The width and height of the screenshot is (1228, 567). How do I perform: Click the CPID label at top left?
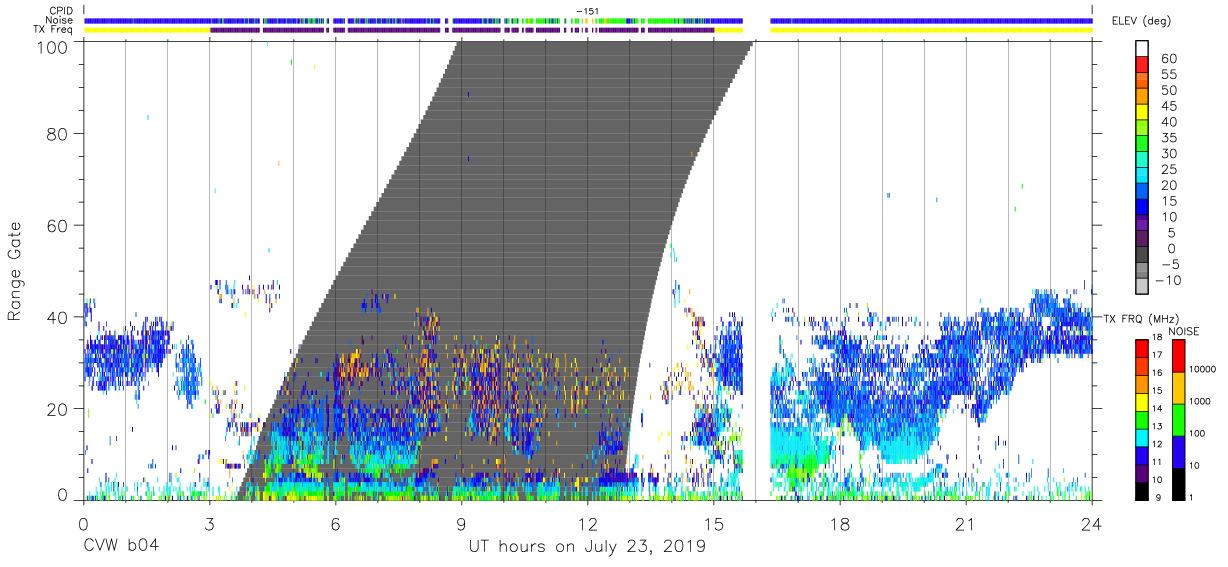pyautogui.click(x=61, y=11)
